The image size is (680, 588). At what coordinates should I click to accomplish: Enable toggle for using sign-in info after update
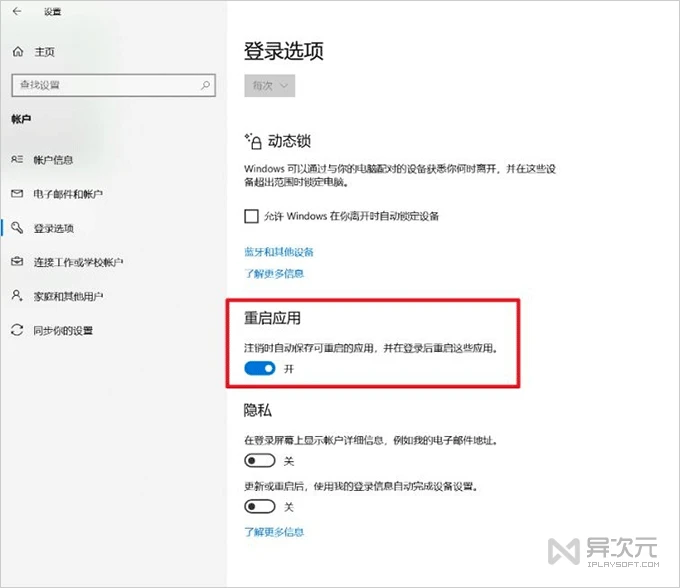tap(260, 507)
